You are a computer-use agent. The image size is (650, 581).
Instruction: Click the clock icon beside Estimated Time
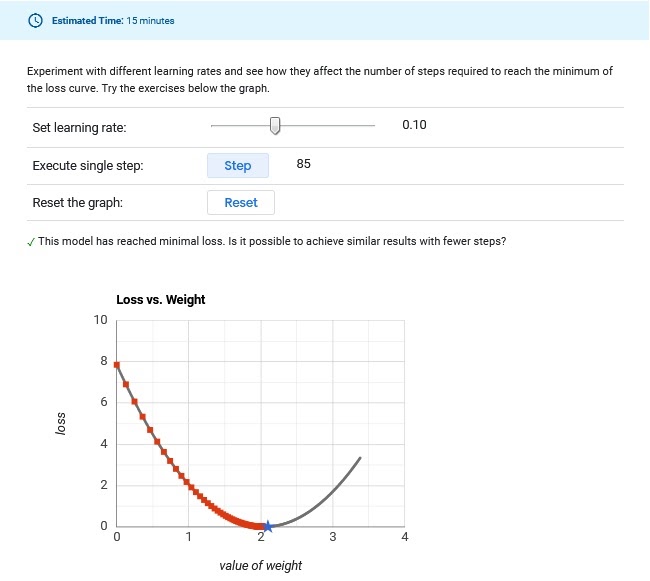coord(37,20)
